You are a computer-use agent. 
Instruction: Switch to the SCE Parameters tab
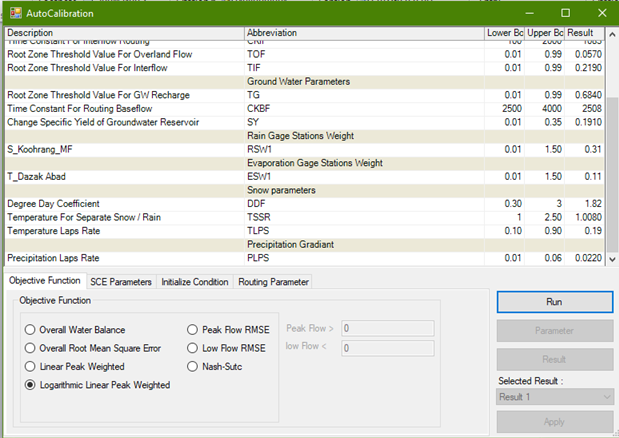(121, 282)
